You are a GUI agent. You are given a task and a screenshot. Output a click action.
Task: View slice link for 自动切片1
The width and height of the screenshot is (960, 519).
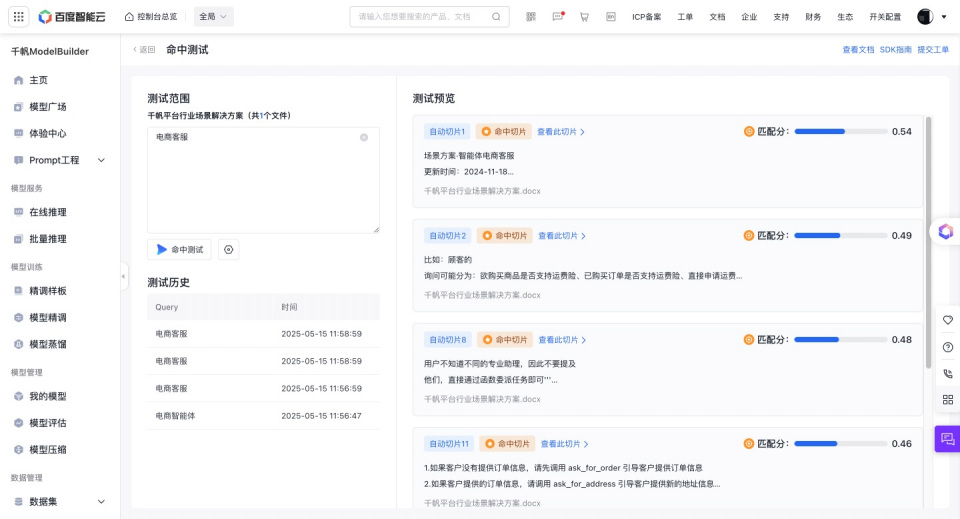(x=561, y=132)
